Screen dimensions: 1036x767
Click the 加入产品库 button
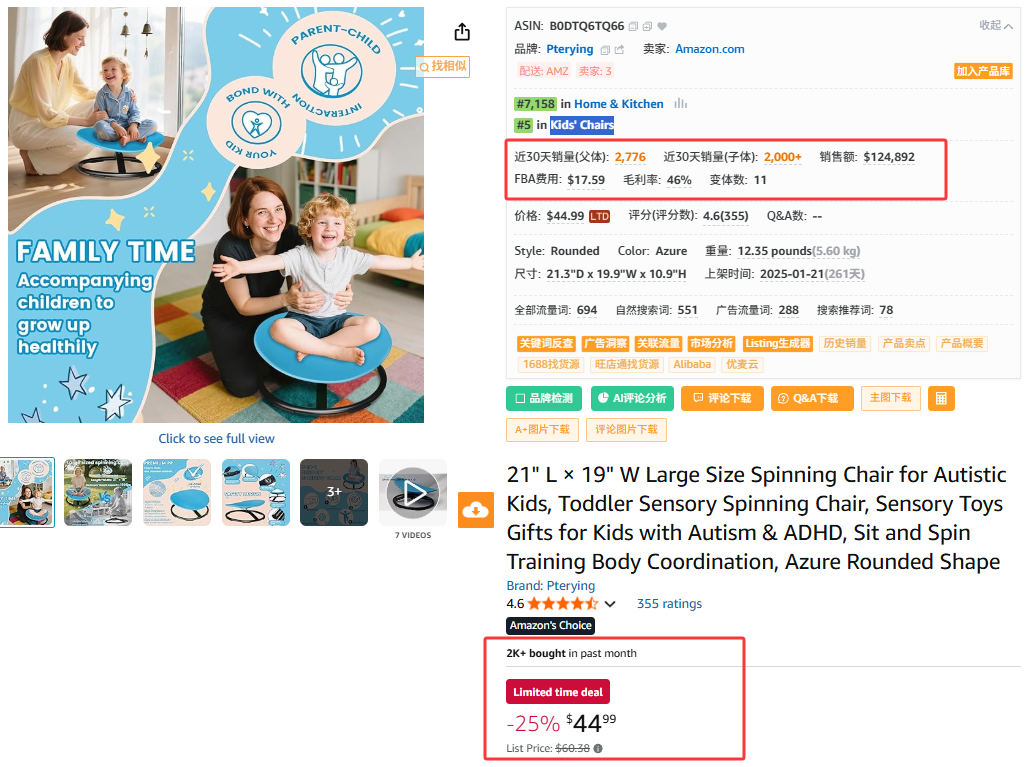tap(983, 71)
